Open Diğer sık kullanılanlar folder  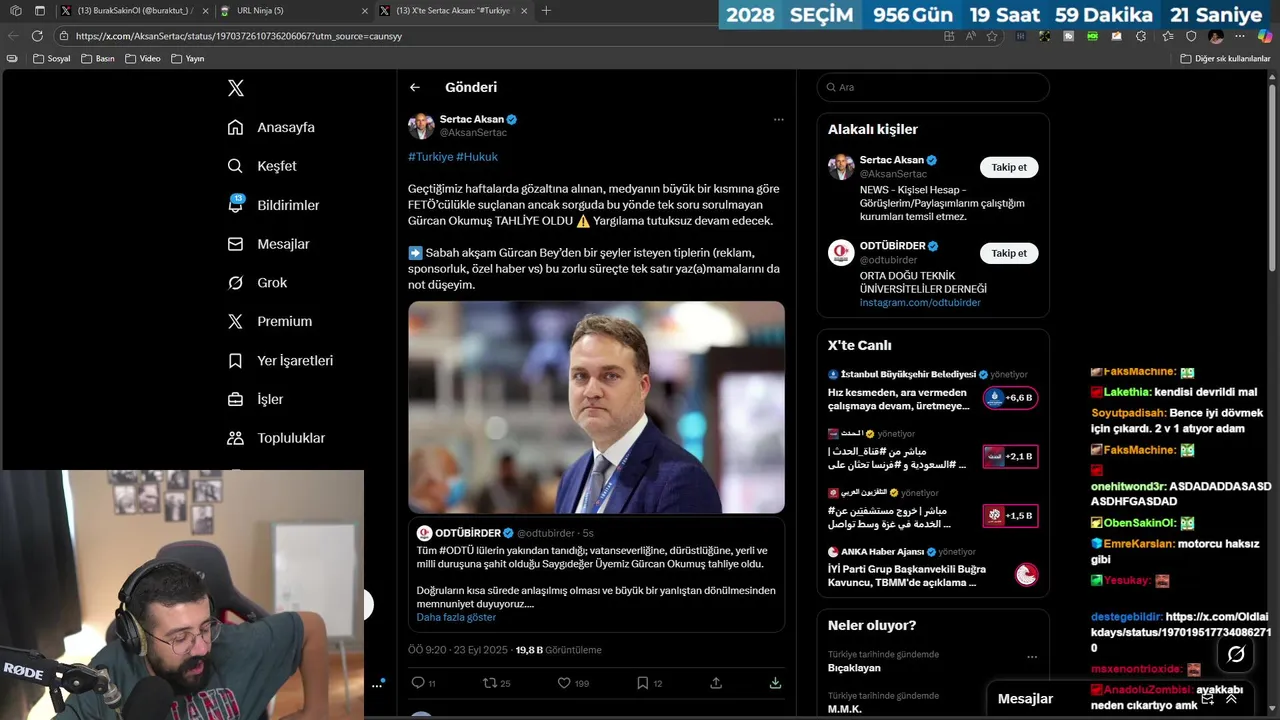point(1225,59)
